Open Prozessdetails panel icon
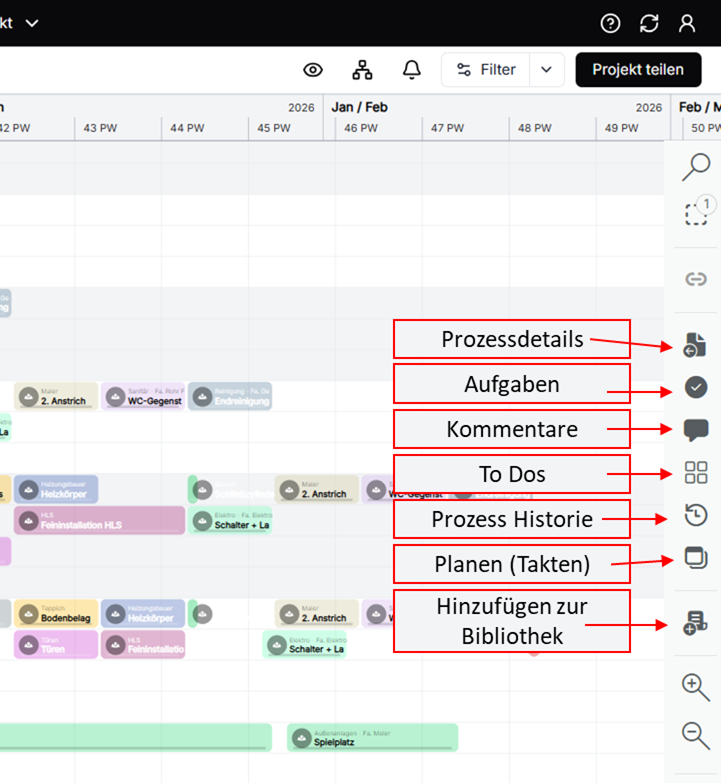This screenshot has width=721, height=783. pos(696,345)
